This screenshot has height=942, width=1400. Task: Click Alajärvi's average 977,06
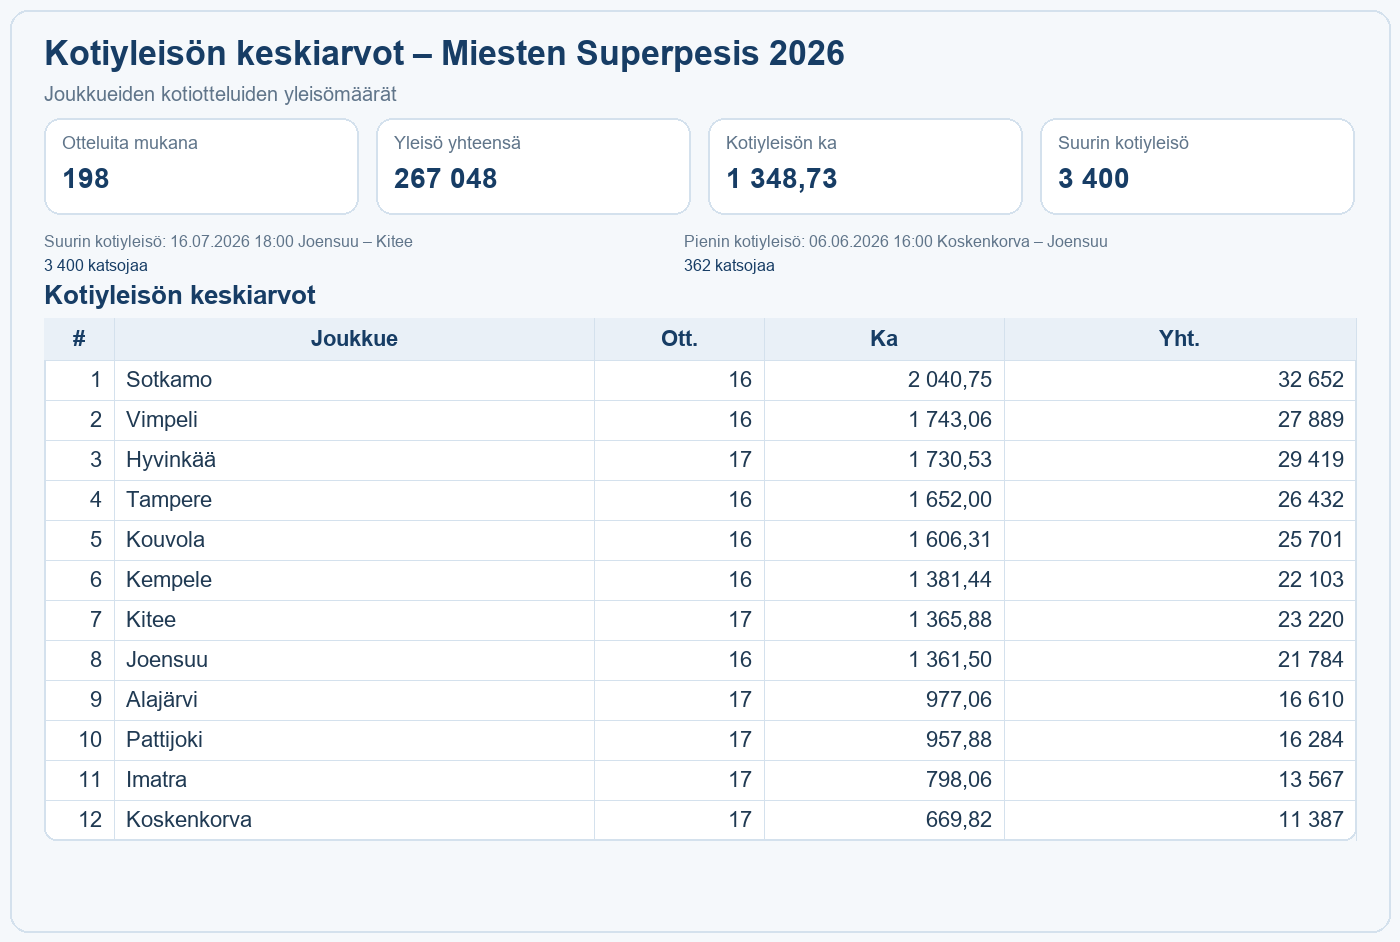pos(959,700)
